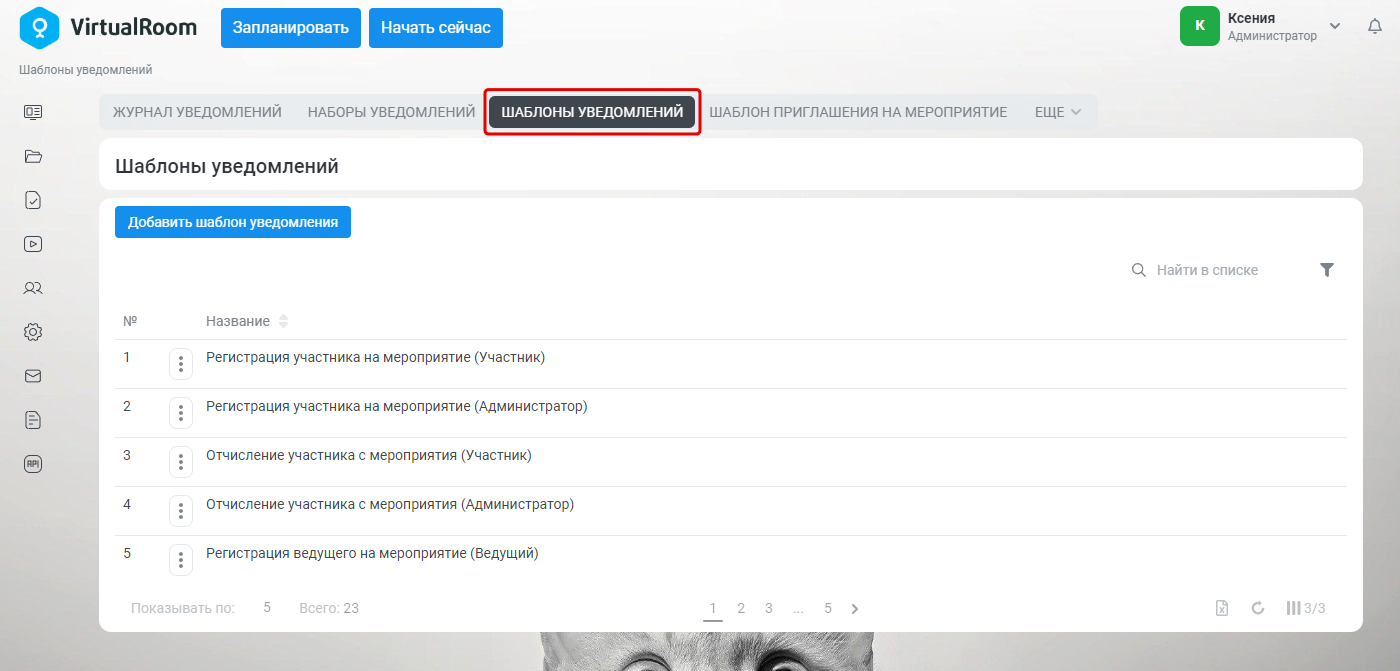Open the folder section in sidebar
Viewport: 1400px width, 671px height.
coord(33,156)
